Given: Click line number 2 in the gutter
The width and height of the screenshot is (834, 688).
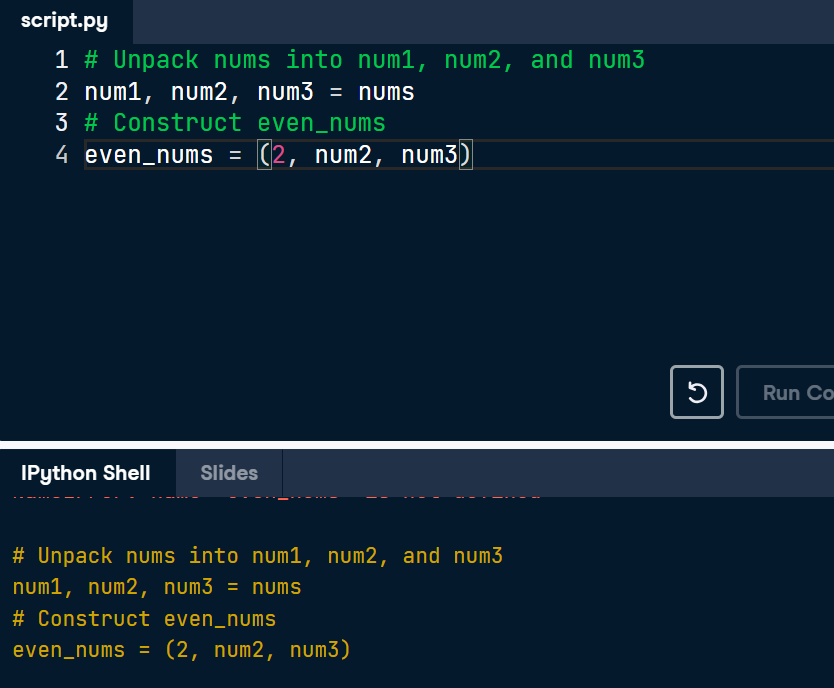Looking at the screenshot, I should click(x=62, y=92).
